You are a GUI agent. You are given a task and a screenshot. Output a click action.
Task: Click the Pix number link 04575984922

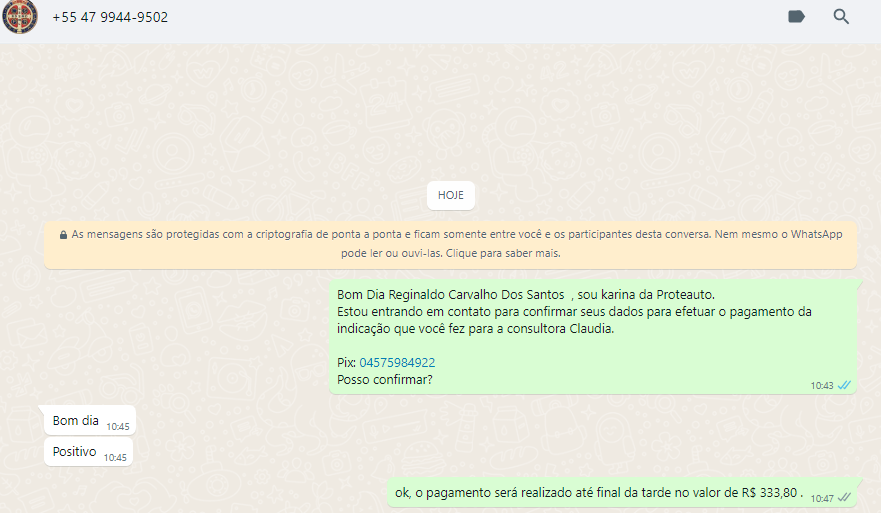pyautogui.click(x=397, y=363)
